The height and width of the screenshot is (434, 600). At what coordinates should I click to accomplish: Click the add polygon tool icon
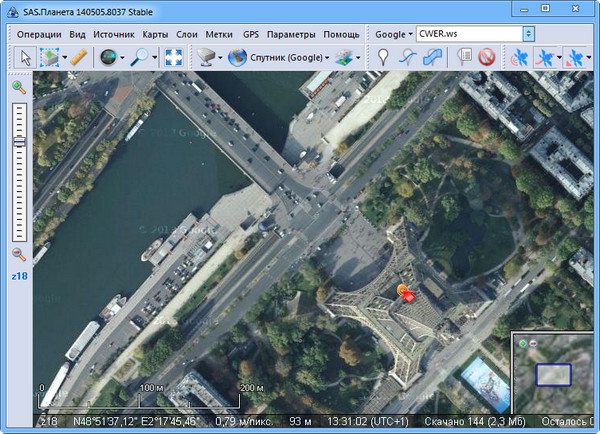[x=432, y=57]
